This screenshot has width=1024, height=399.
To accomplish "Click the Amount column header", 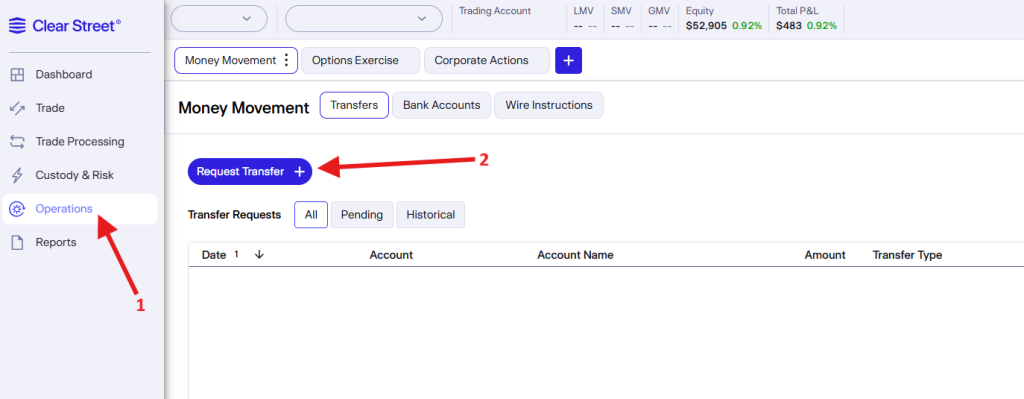I will (x=825, y=255).
